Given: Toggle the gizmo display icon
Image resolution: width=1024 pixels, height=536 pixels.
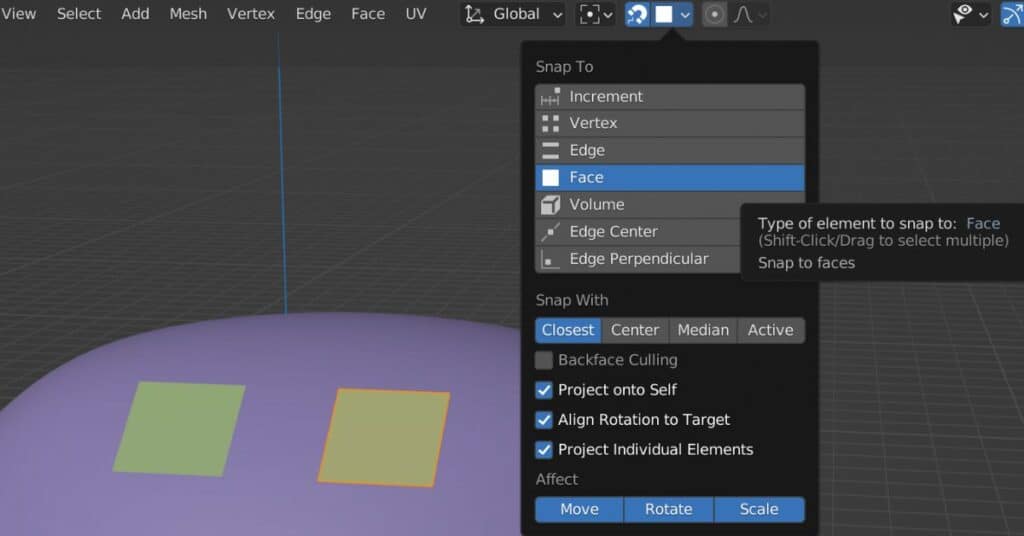Looking at the screenshot, I should [1012, 14].
